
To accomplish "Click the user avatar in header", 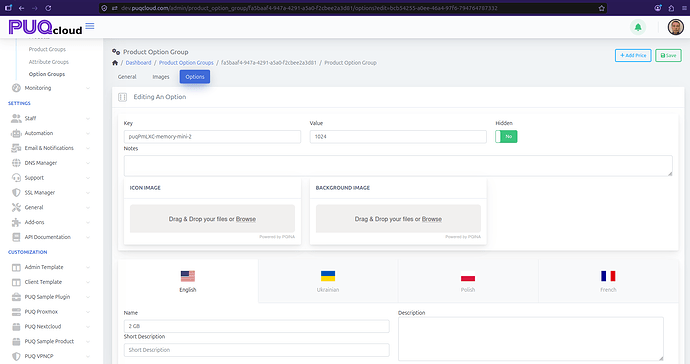I will point(675,27).
